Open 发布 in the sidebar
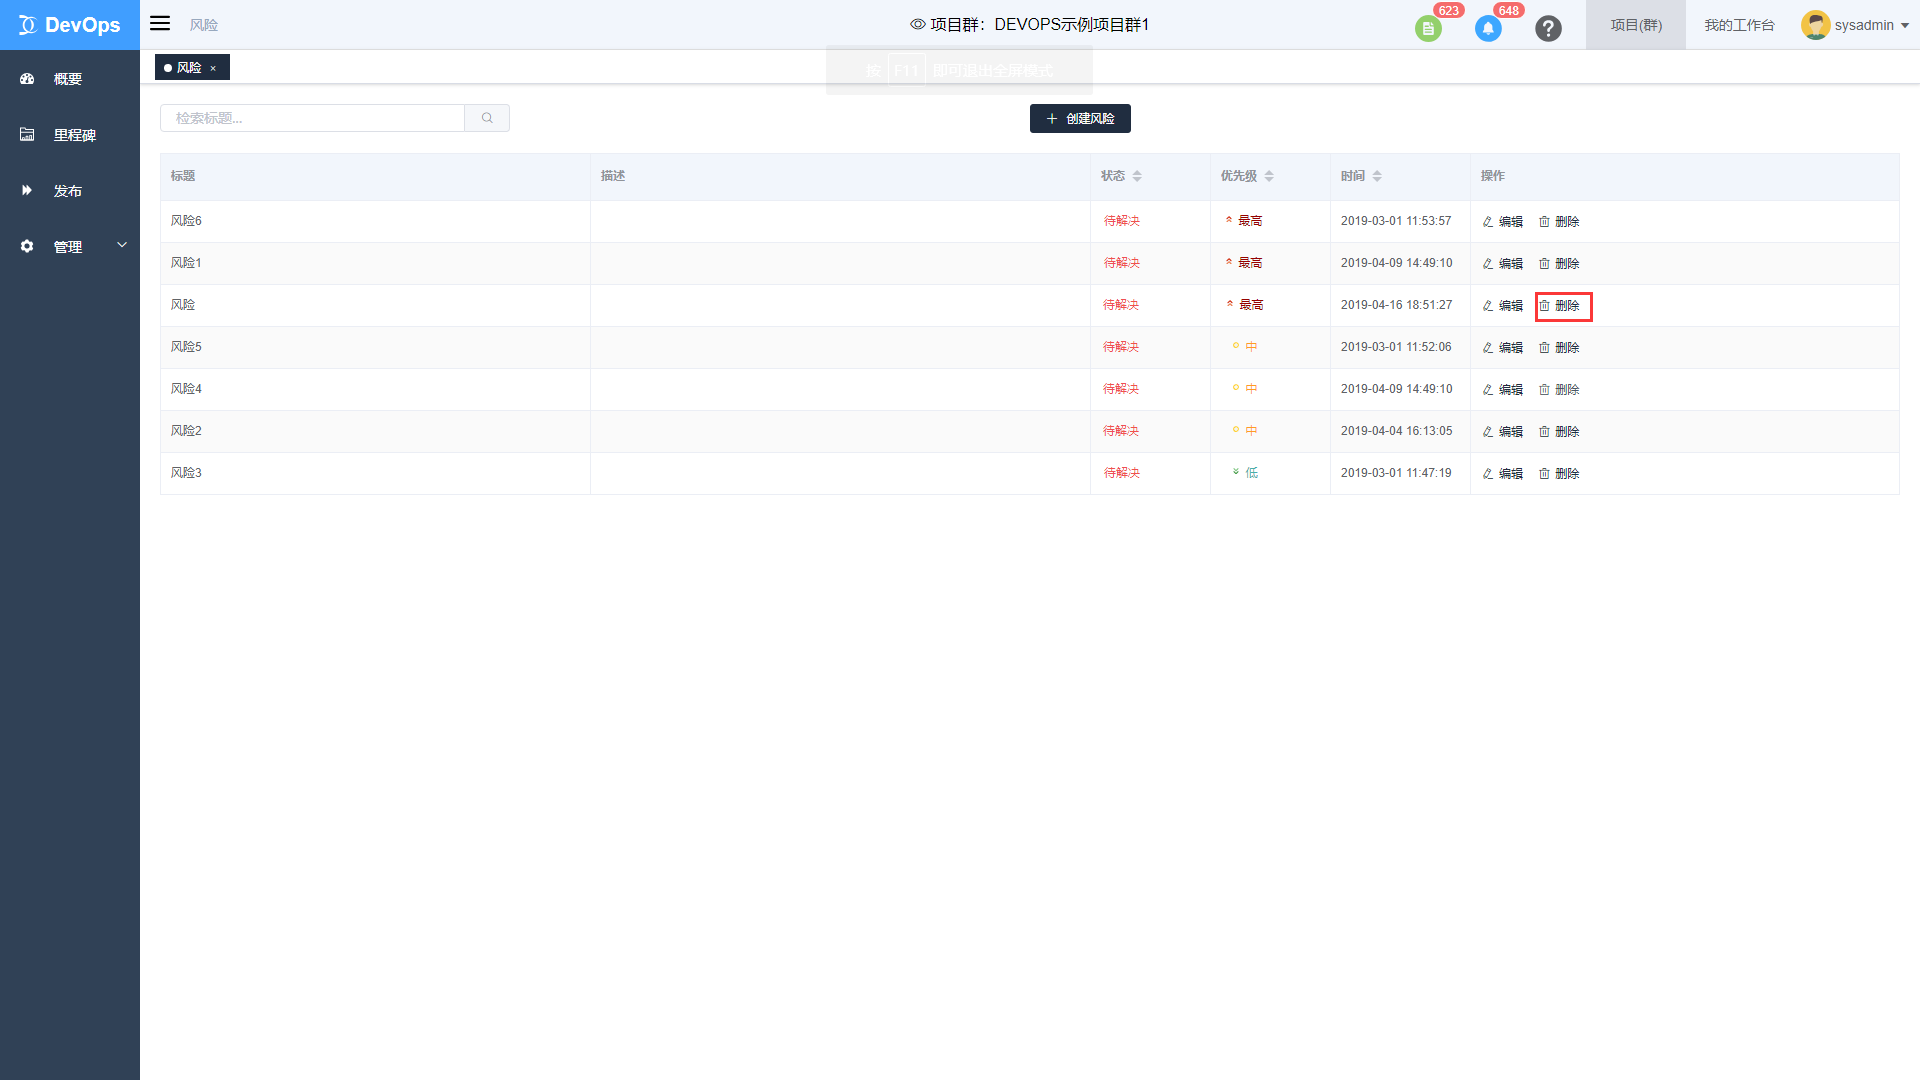Screen dimensions: 1920x1080 tap(70, 191)
